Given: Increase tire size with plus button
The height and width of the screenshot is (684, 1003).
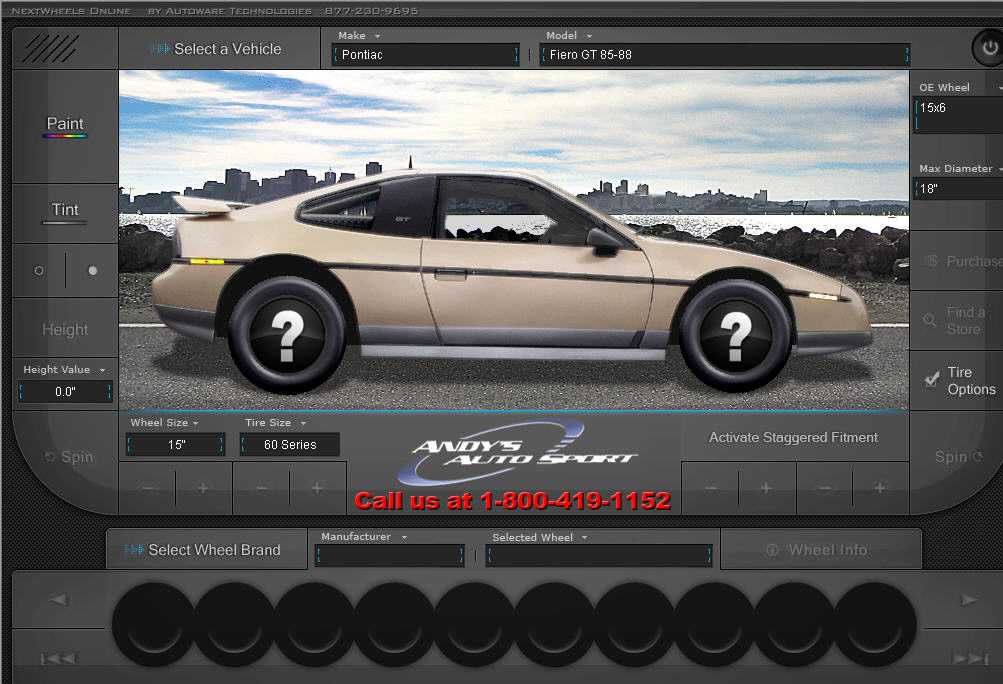Looking at the screenshot, I should (x=317, y=489).
